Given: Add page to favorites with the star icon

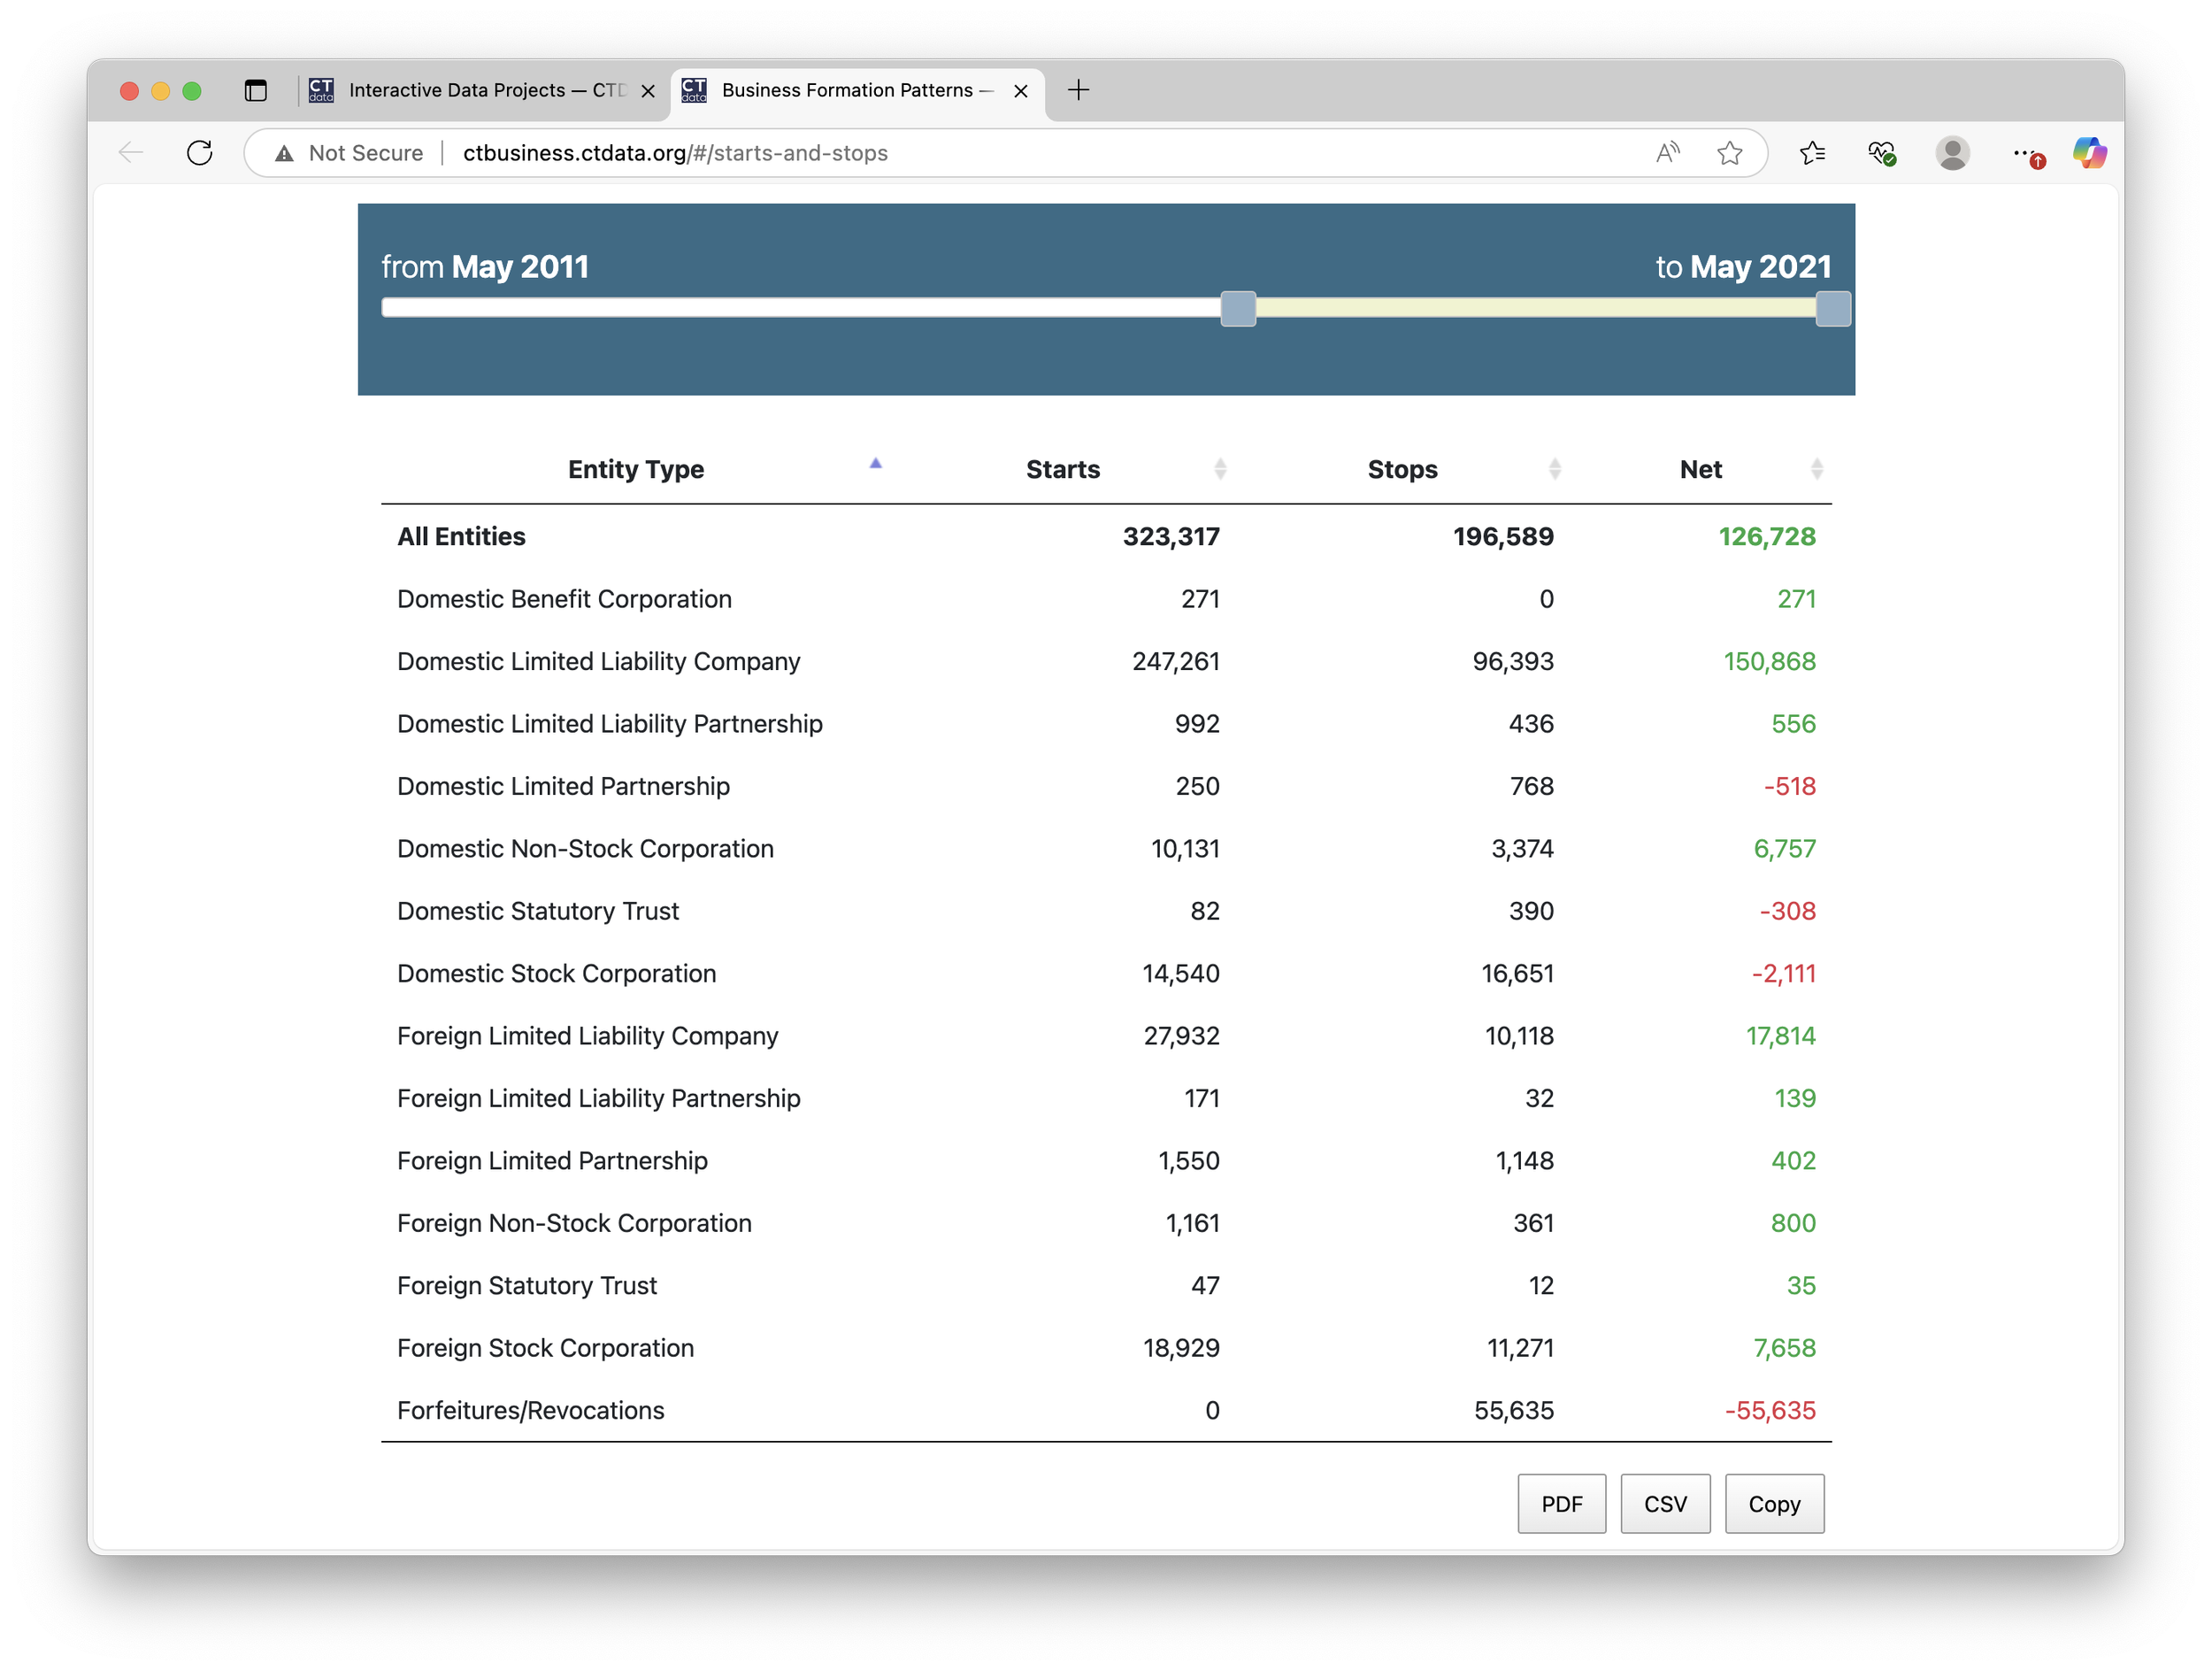Looking at the screenshot, I should 1730,152.
